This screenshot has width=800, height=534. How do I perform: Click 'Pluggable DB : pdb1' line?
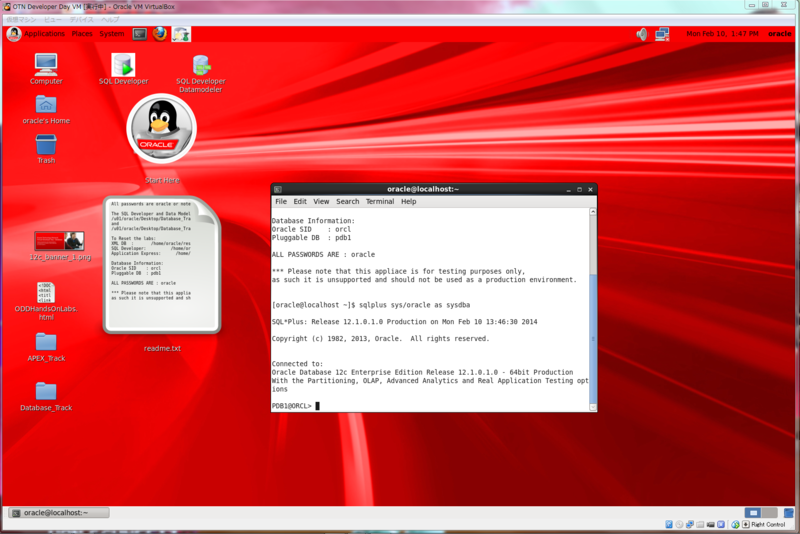311,238
